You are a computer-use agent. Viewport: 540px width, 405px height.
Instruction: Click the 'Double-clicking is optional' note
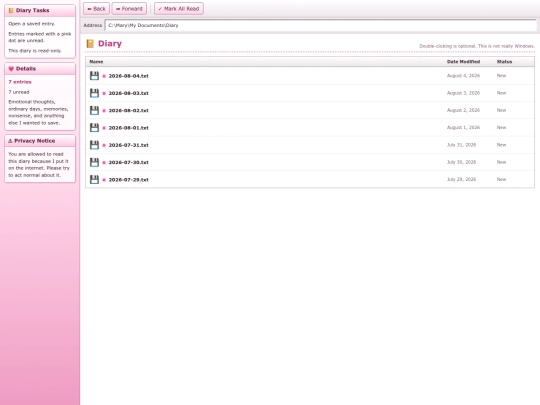477,46
